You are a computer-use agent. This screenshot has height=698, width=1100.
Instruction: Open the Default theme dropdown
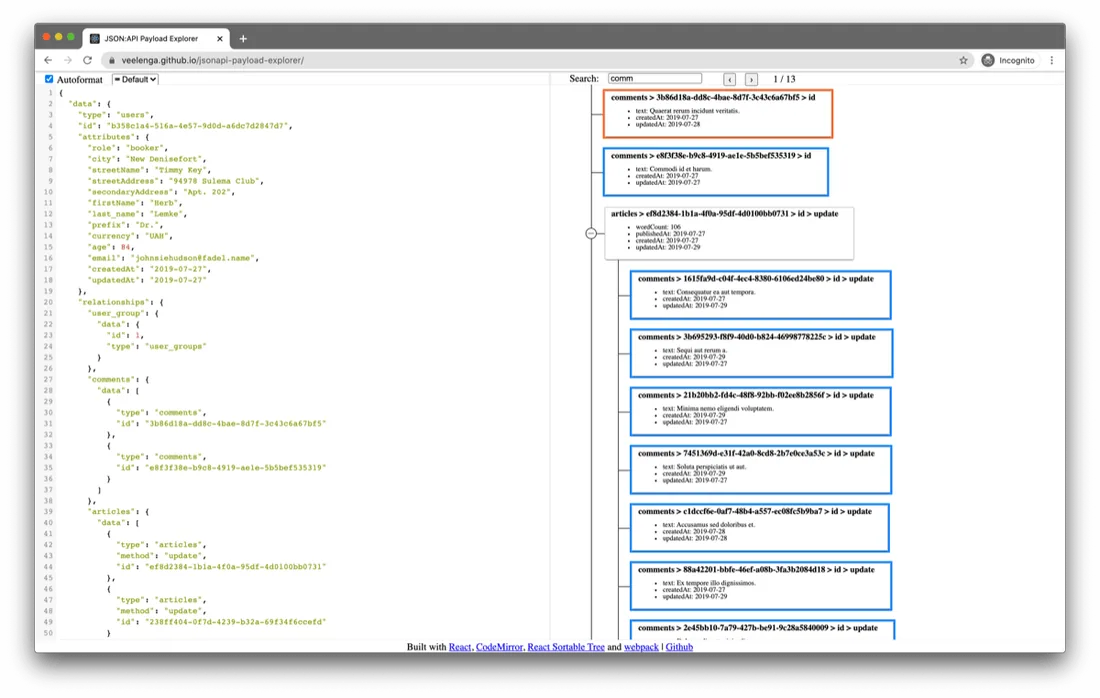tap(135, 79)
